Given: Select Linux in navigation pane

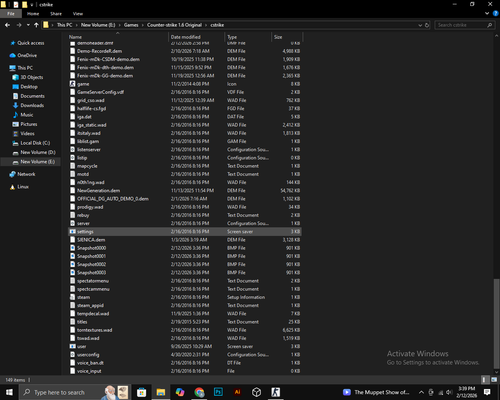Looking at the screenshot, I should [23, 187].
